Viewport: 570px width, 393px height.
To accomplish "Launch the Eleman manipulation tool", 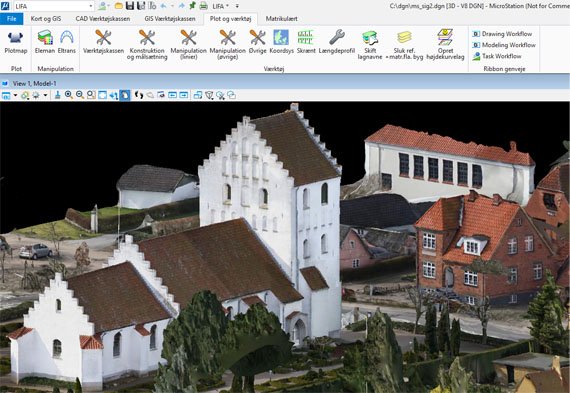I will pos(45,43).
